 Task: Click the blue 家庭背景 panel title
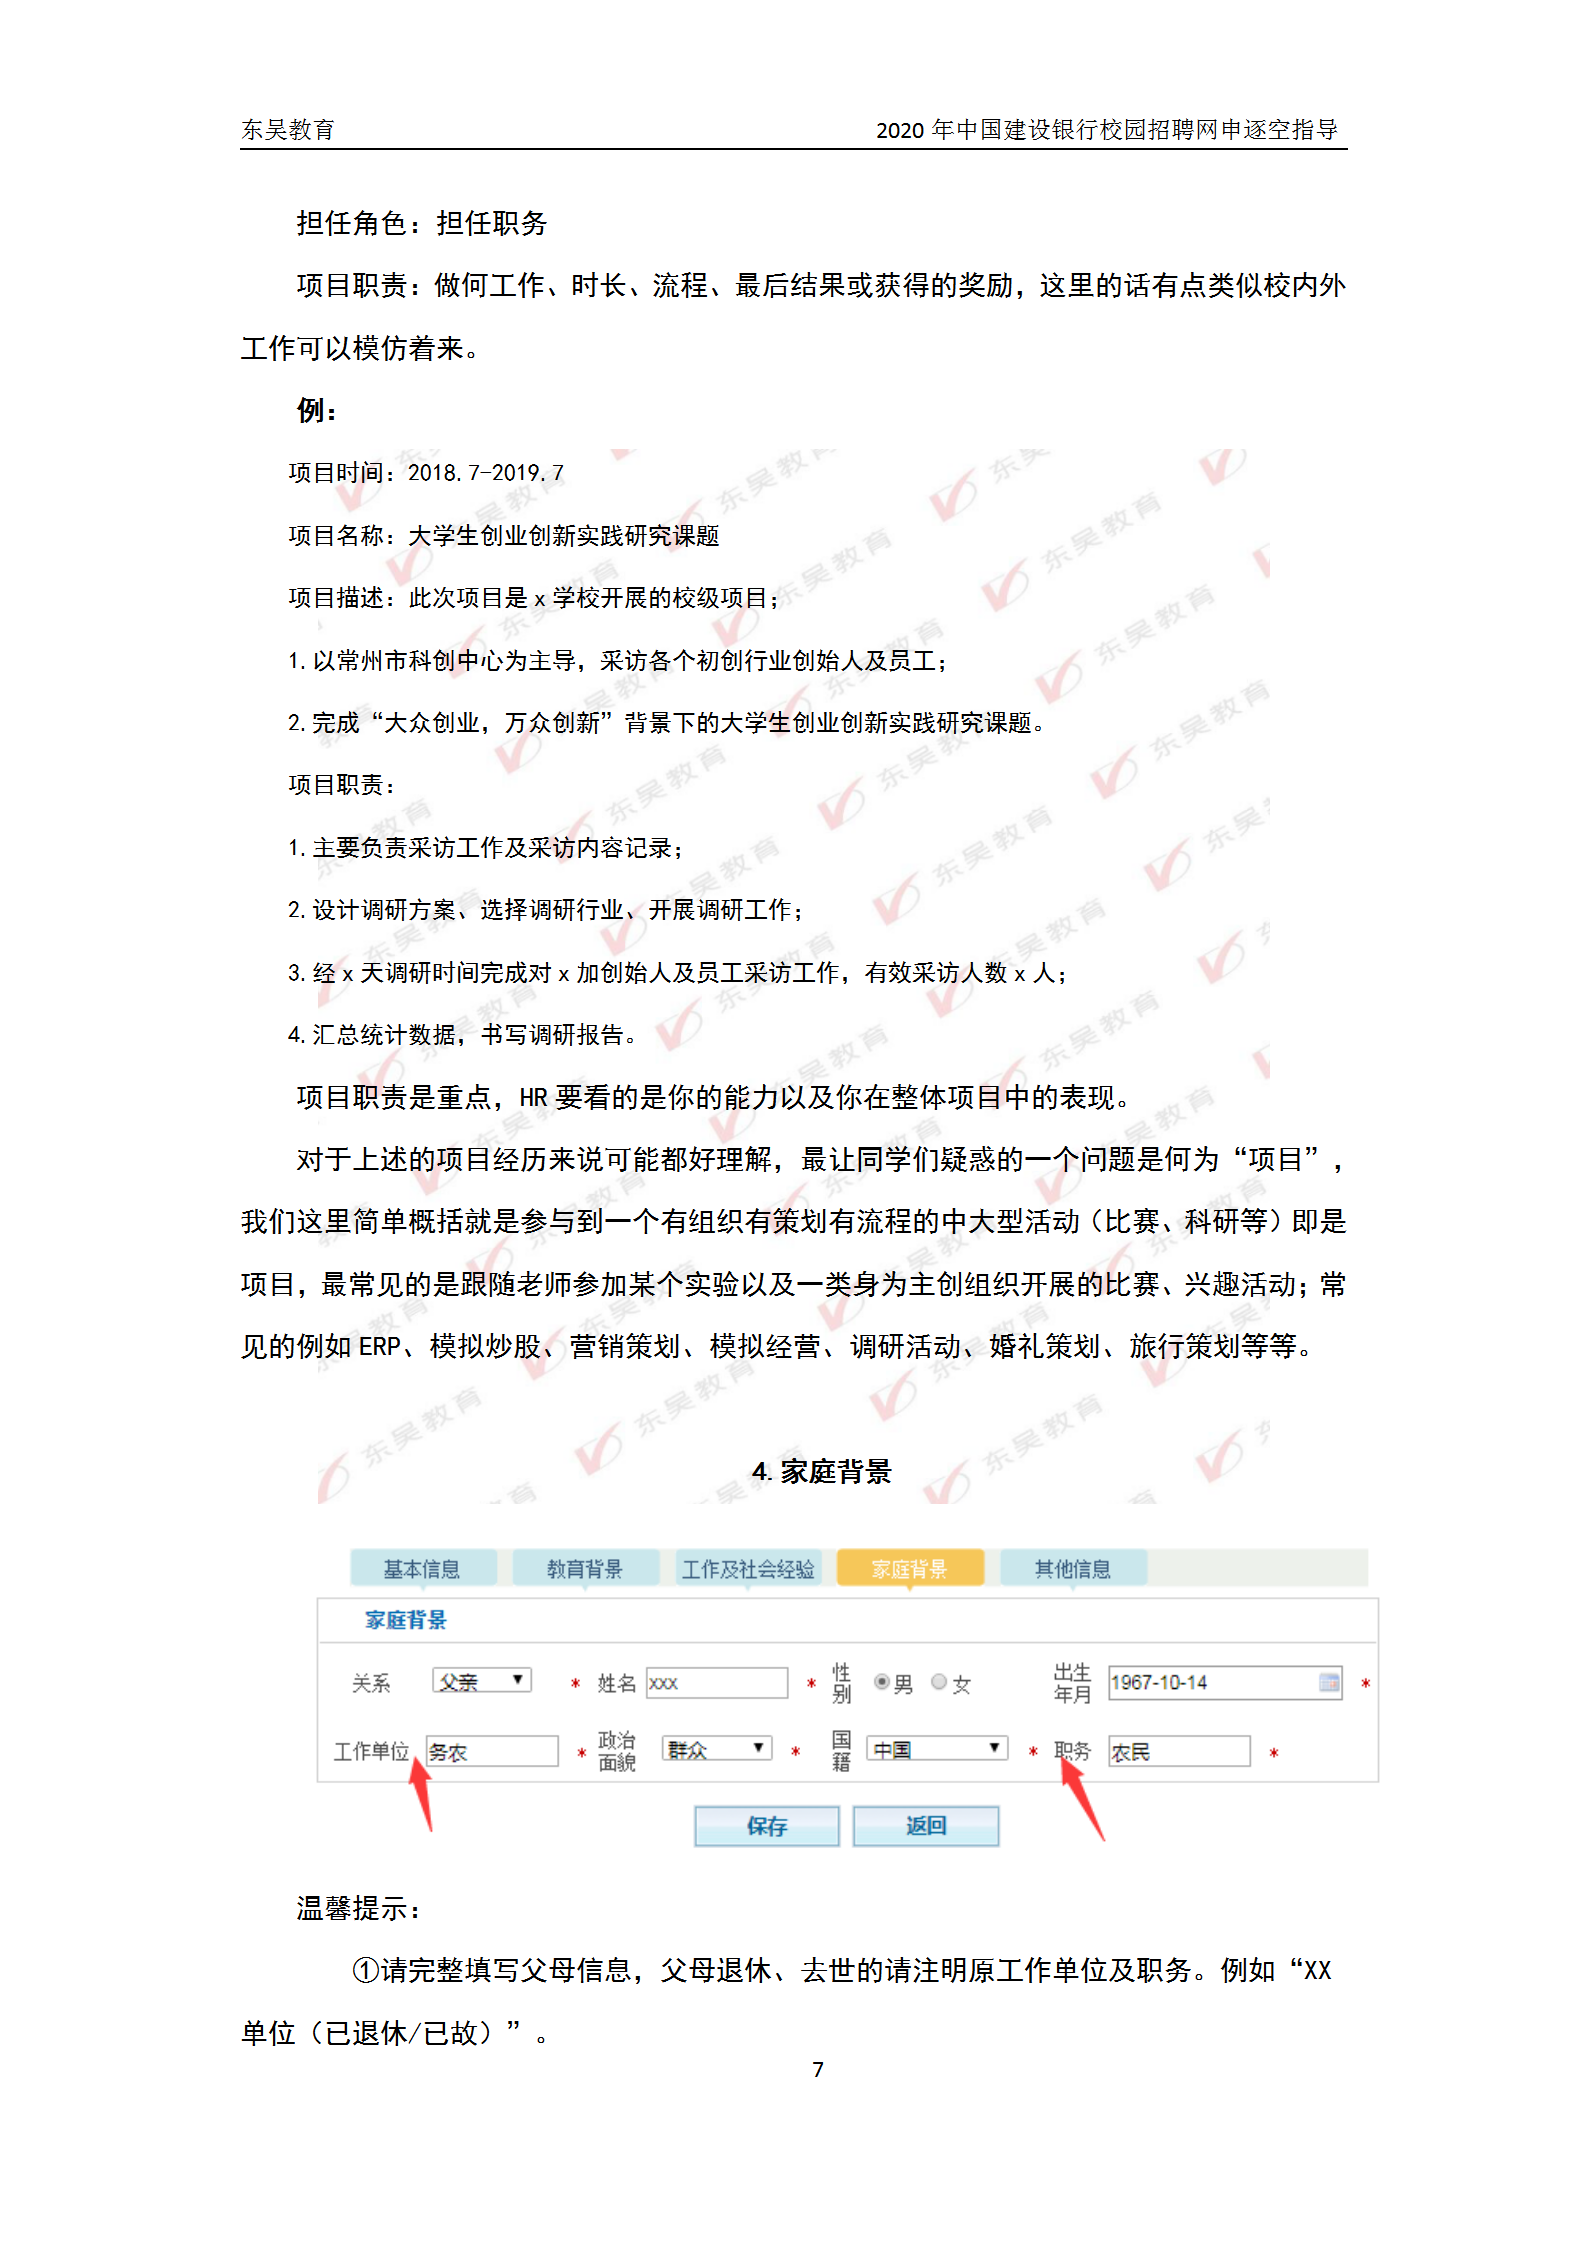(x=405, y=1620)
